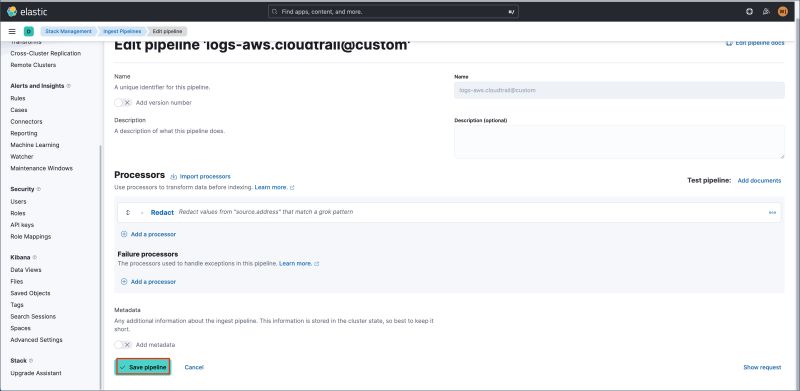Open Files in sidebar
Viewport: 800px width, 391px height.
pos(17,282)
